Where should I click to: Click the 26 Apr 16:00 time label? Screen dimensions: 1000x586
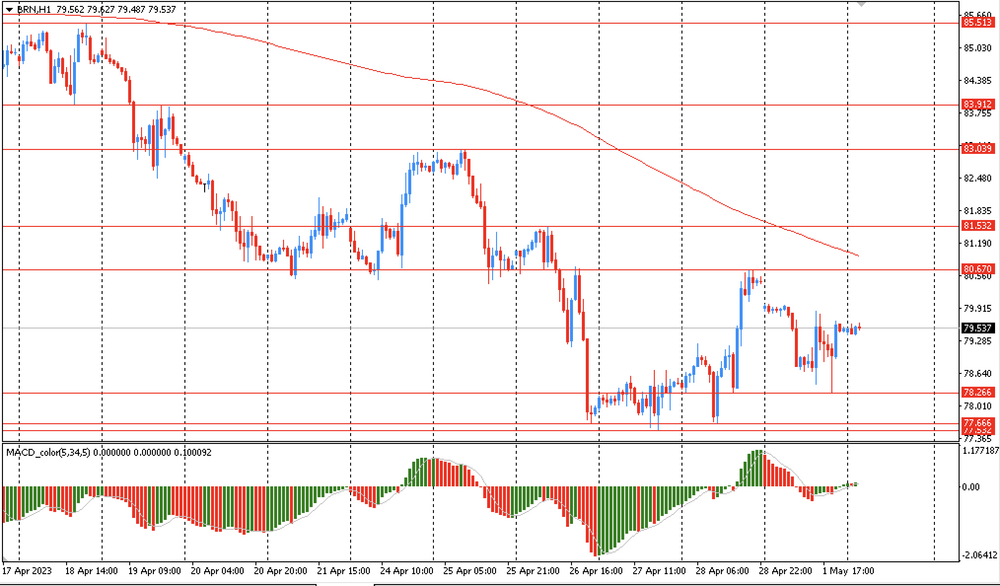[598, 570]
